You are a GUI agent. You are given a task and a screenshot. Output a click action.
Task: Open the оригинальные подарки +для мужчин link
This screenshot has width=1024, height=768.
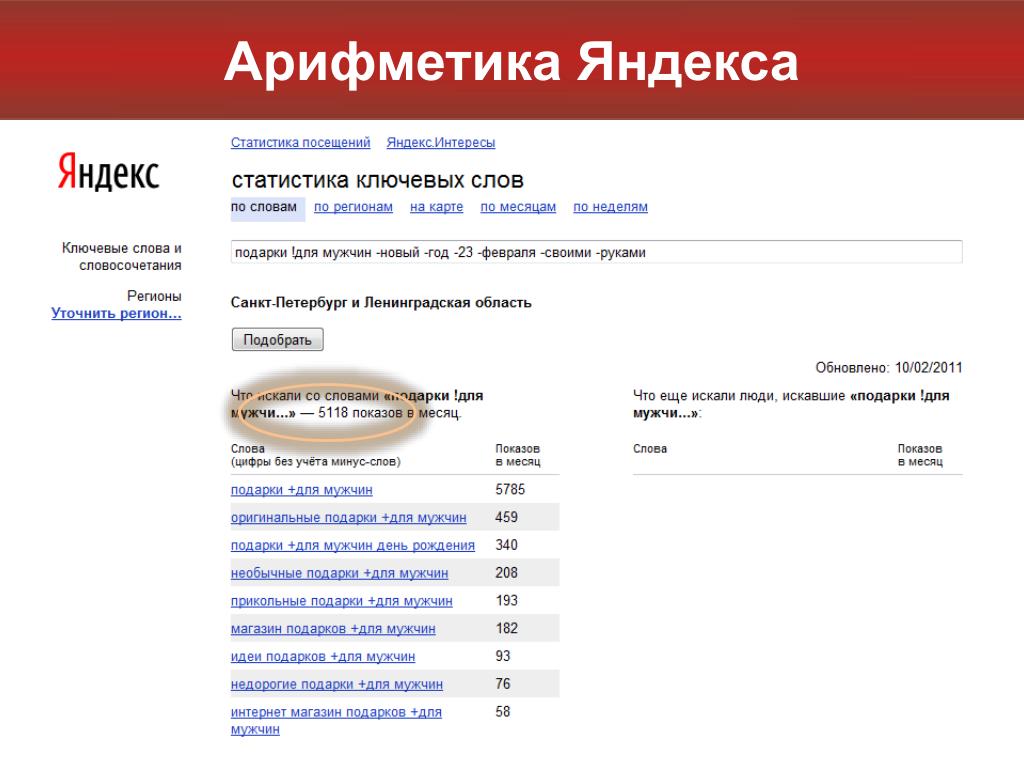pos(349,518)
